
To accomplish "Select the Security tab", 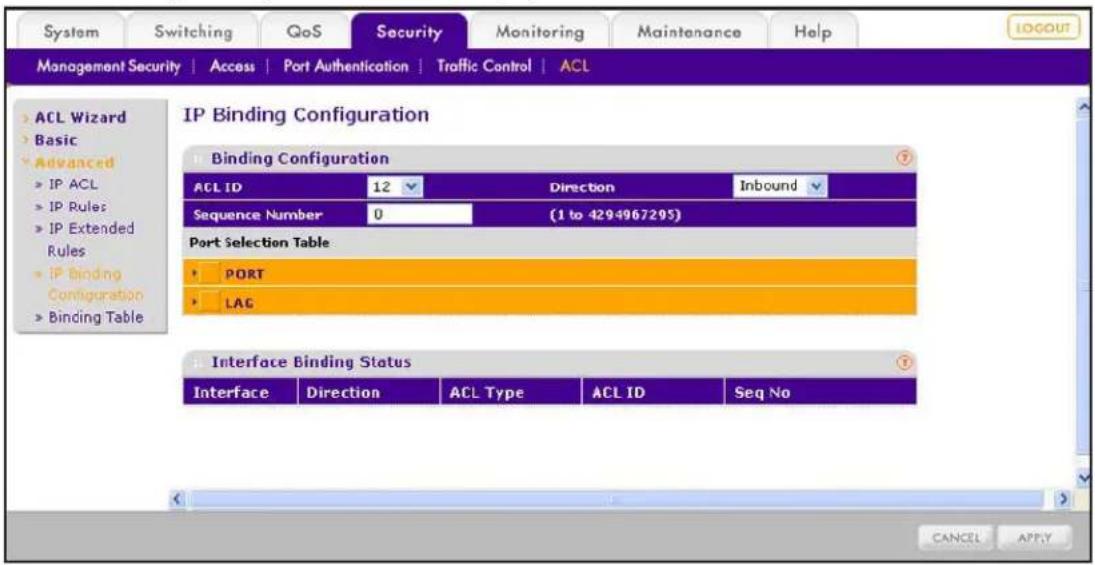I will pyautogui.click(x=409, y=32).
